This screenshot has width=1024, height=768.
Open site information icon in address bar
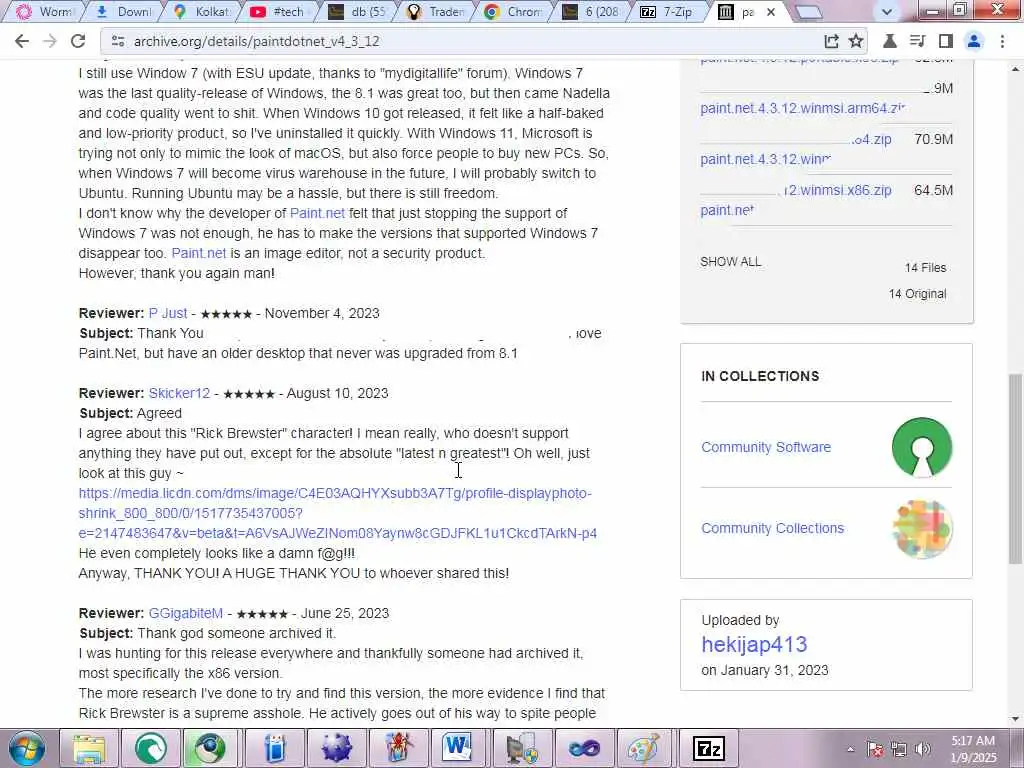point(118,41)
